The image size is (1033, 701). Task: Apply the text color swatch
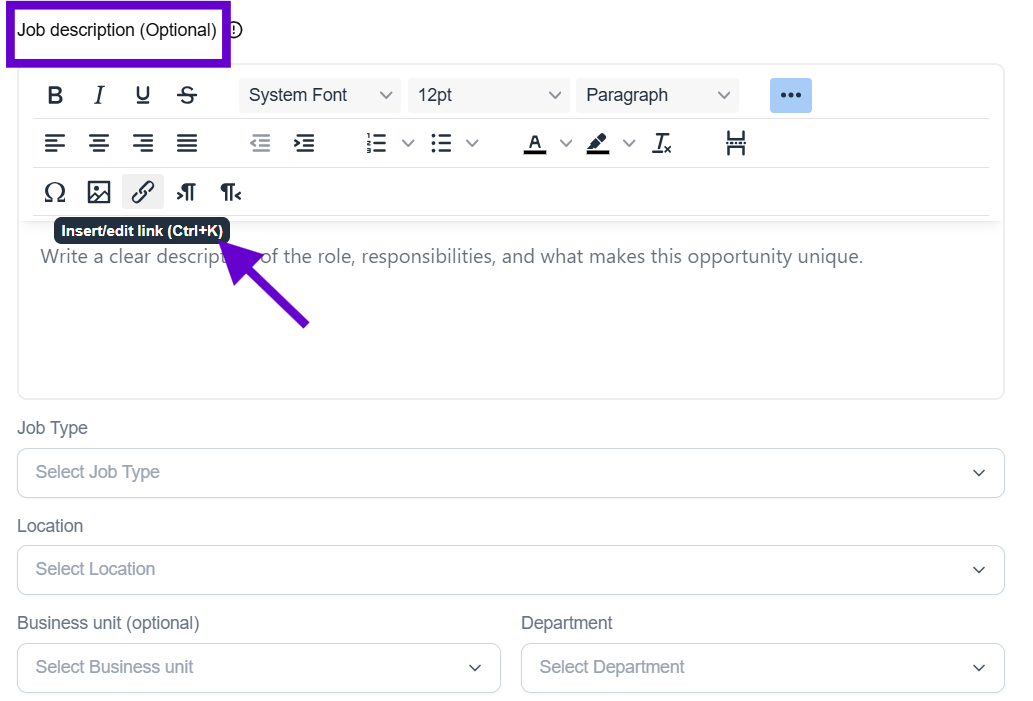[535, 143]
